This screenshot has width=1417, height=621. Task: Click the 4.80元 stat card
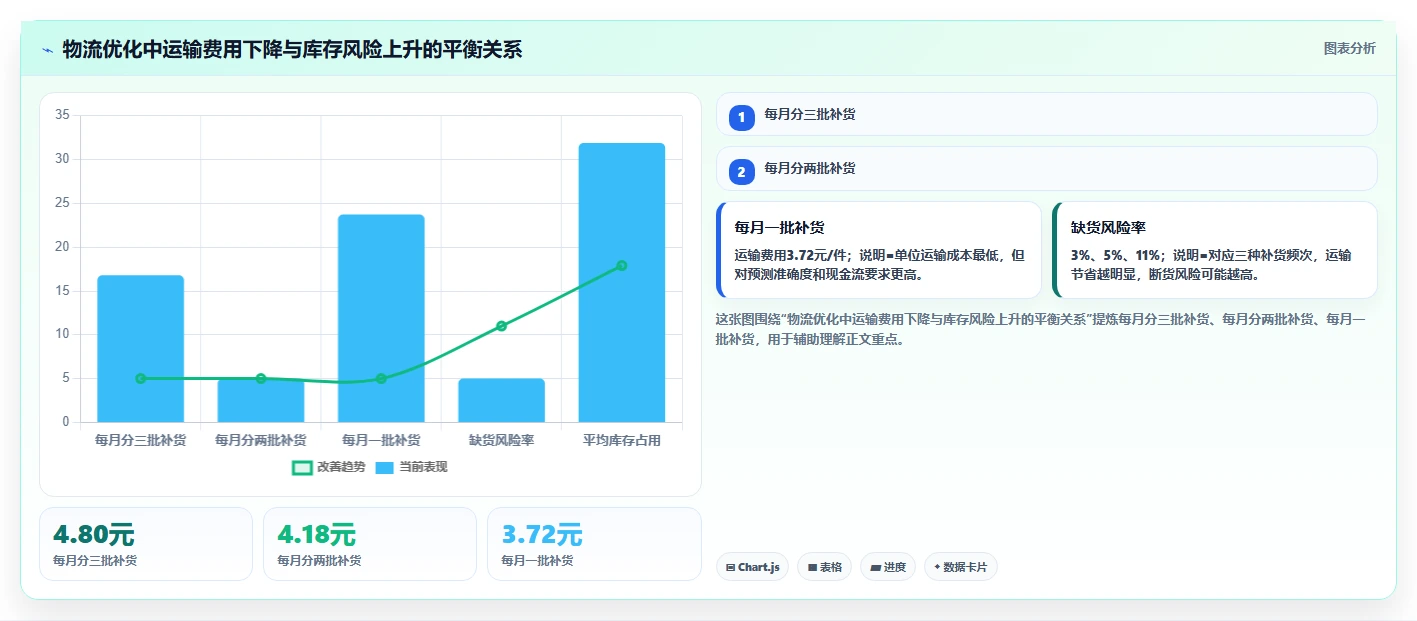(146, 544)
